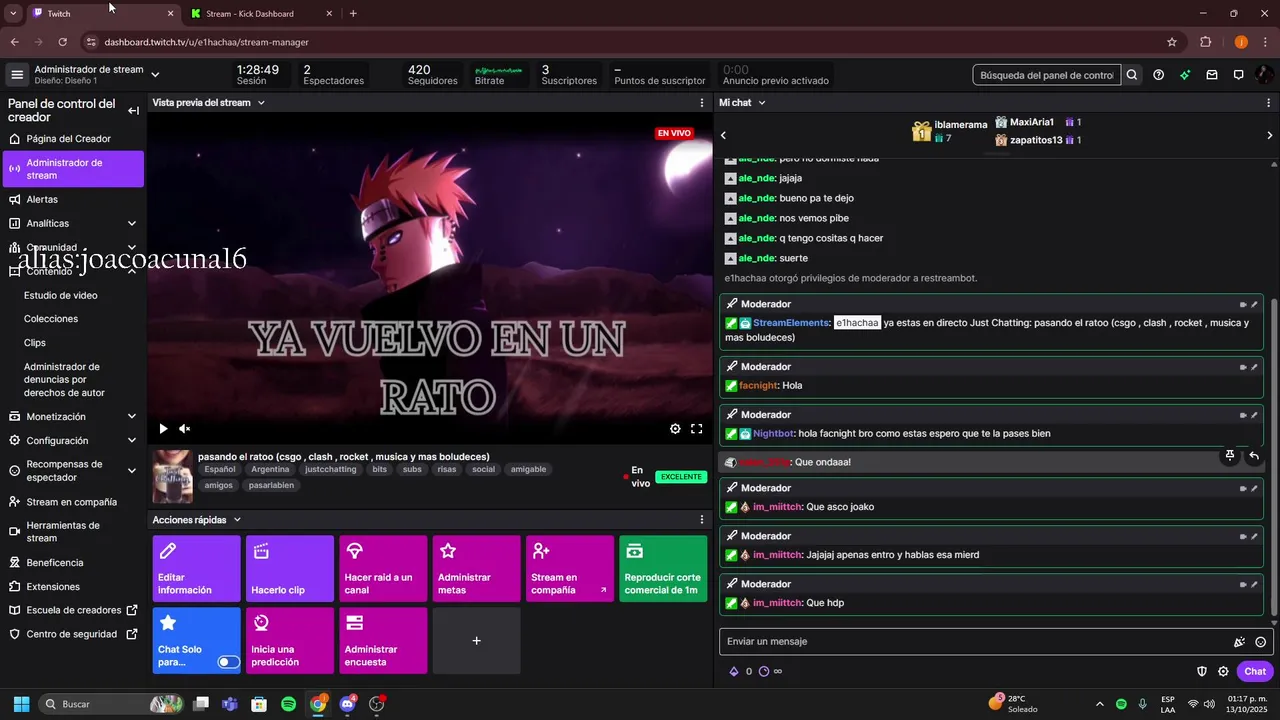This screenshot has width=1280, height=720.
Task: Open the whispers speech bubble icon
Action: coord(1238,75)
